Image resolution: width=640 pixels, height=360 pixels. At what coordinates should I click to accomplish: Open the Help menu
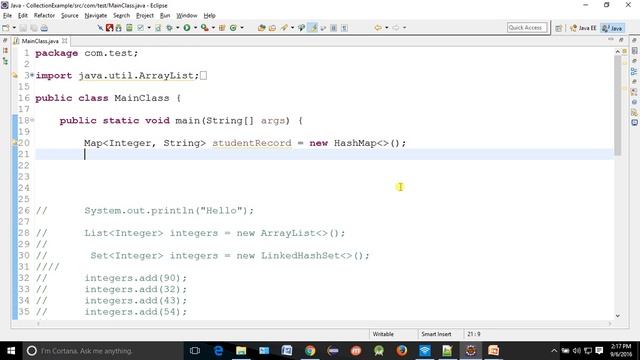209,16
